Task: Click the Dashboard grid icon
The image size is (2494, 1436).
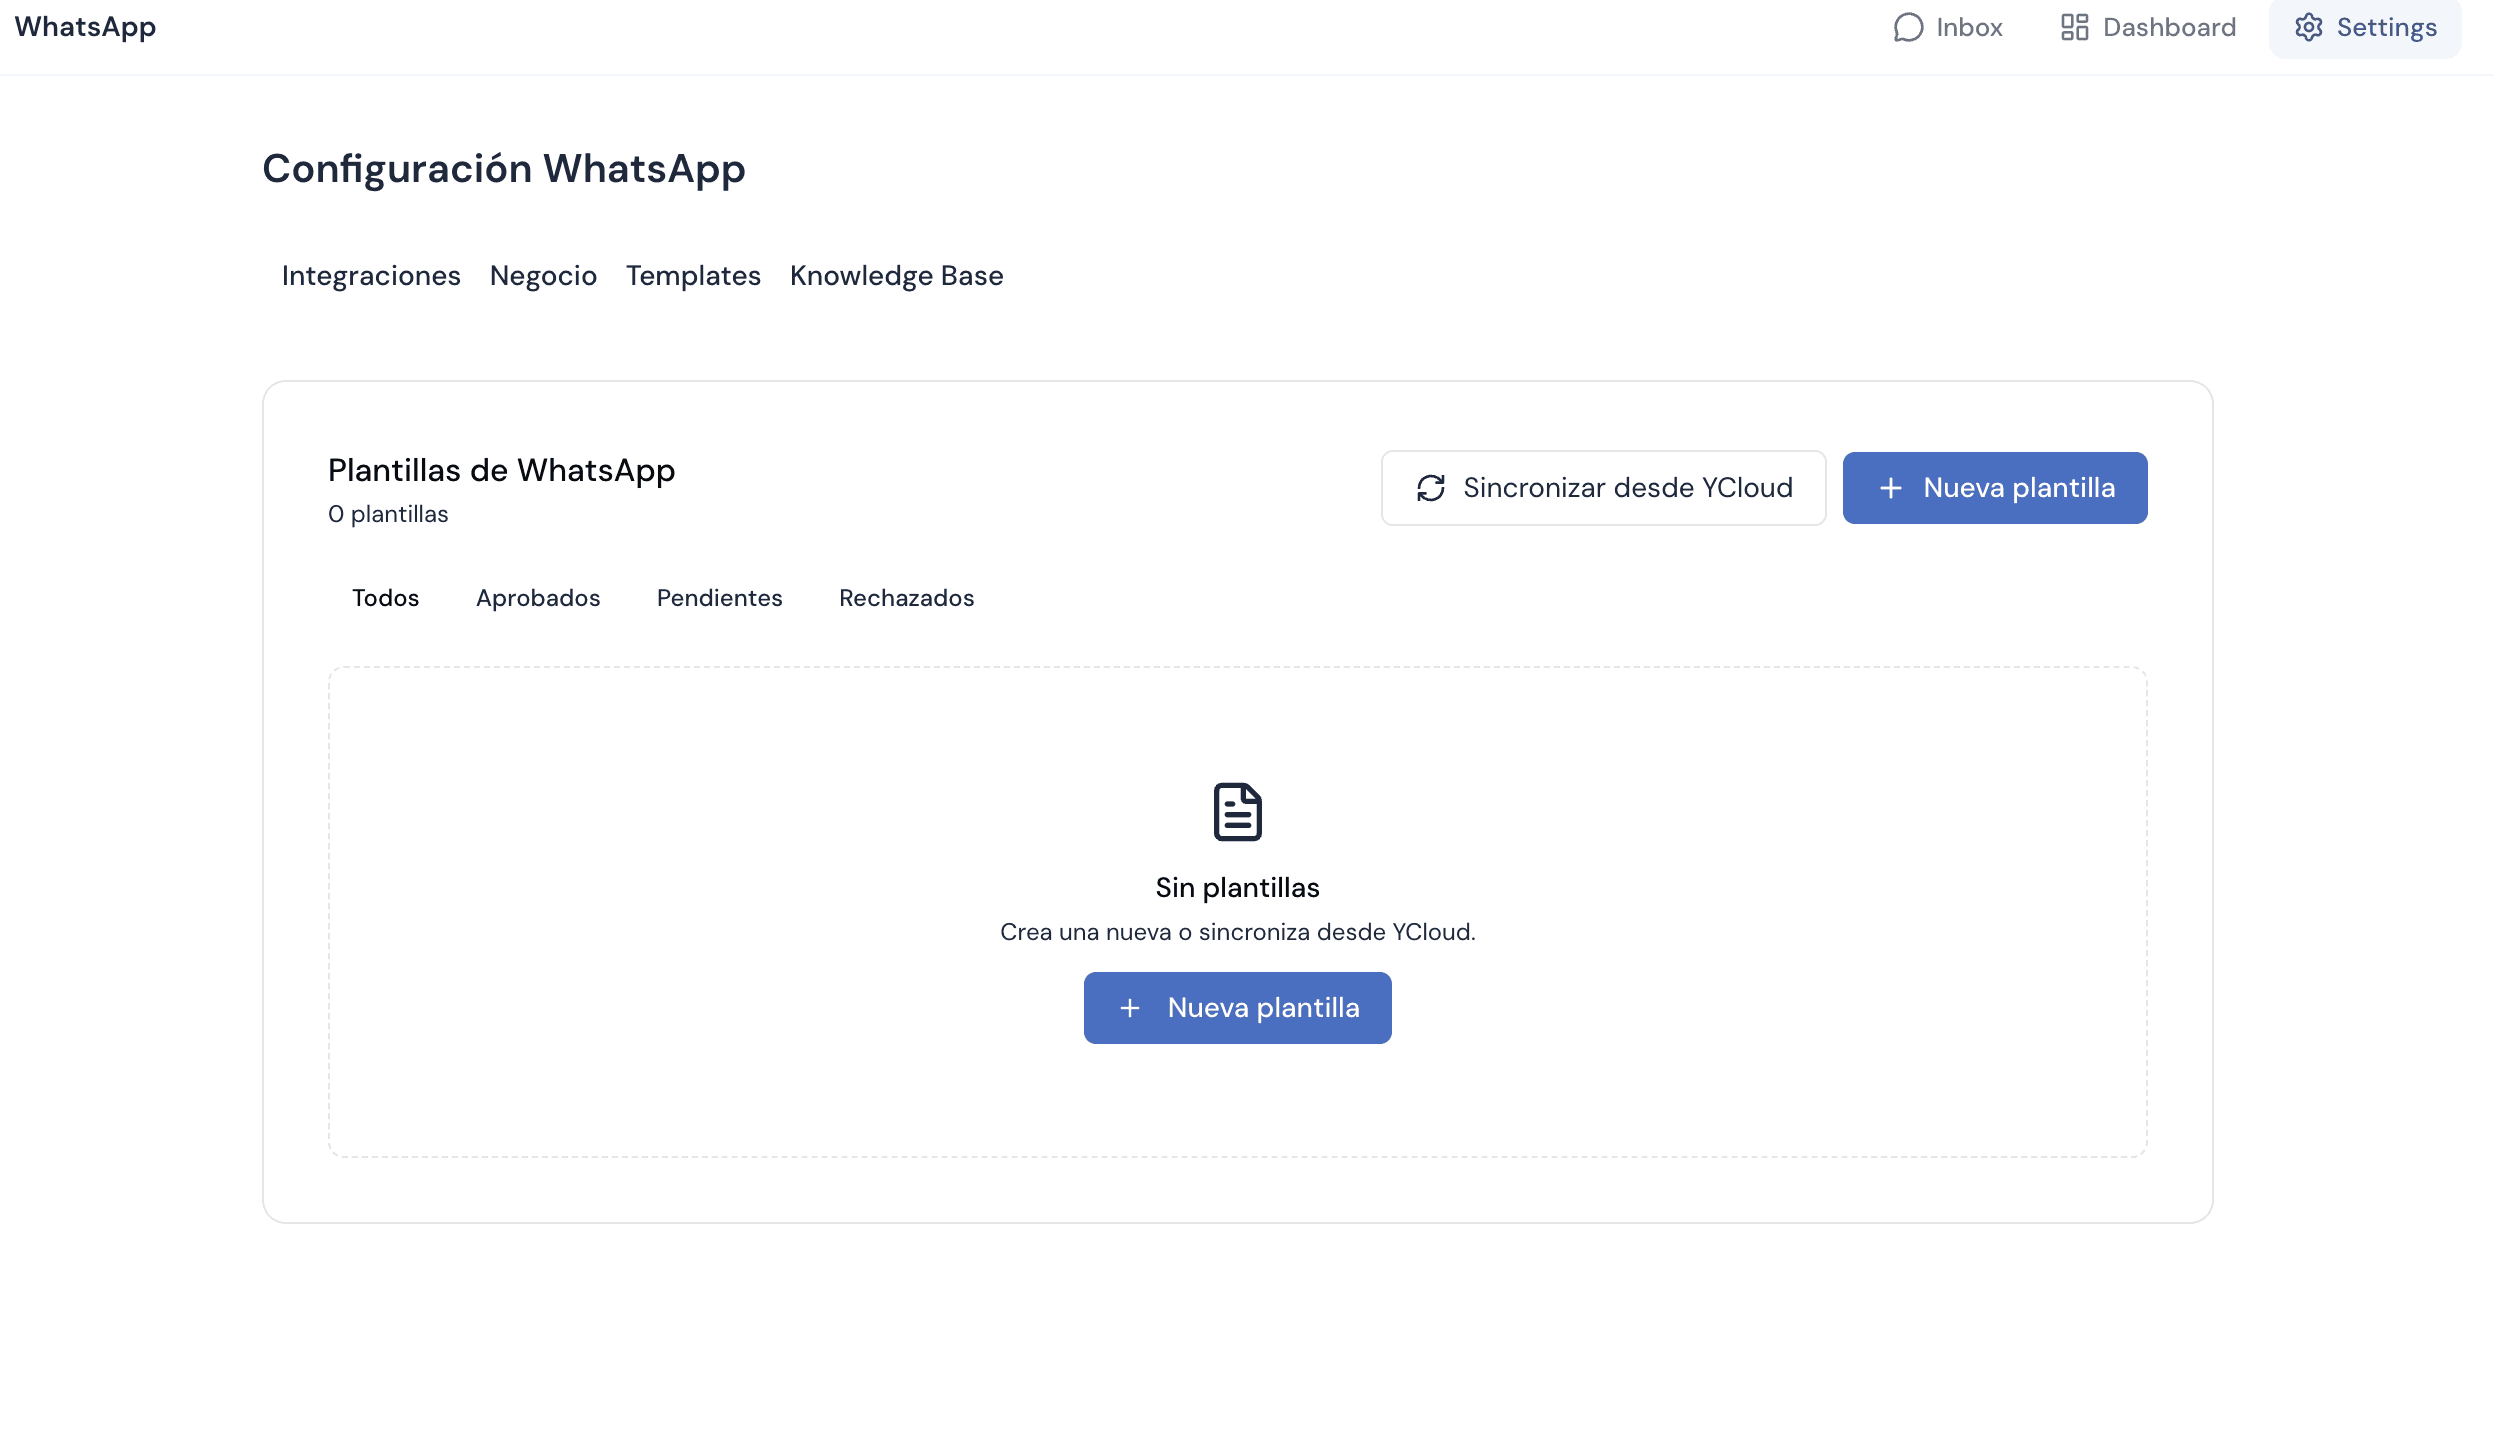Action: (2075, 27)
